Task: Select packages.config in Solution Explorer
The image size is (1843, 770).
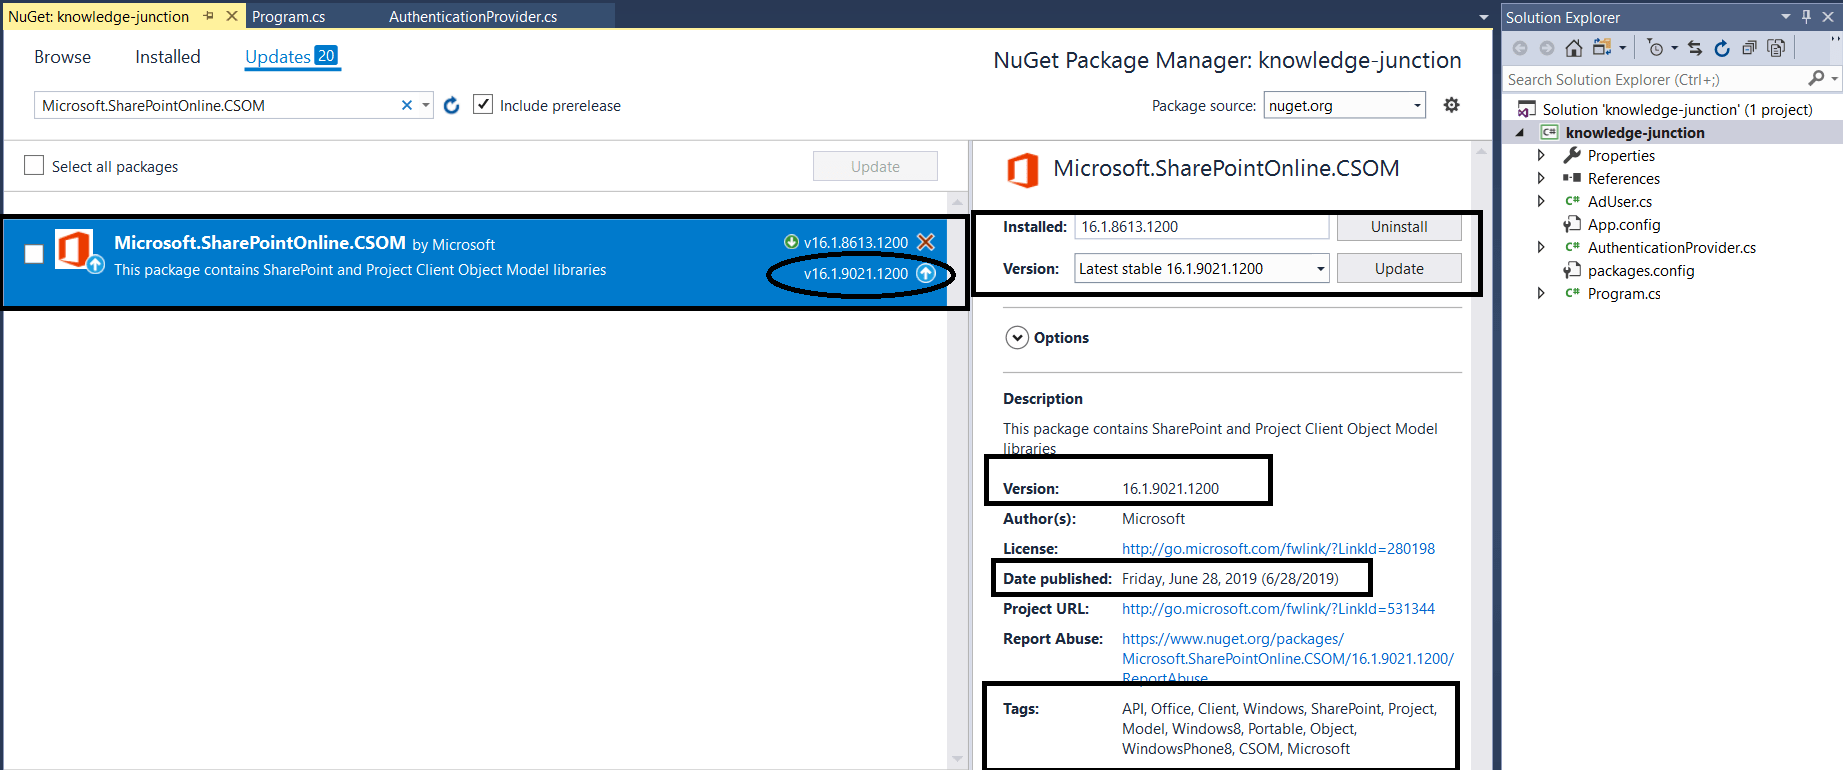Action: point(1641,270)
